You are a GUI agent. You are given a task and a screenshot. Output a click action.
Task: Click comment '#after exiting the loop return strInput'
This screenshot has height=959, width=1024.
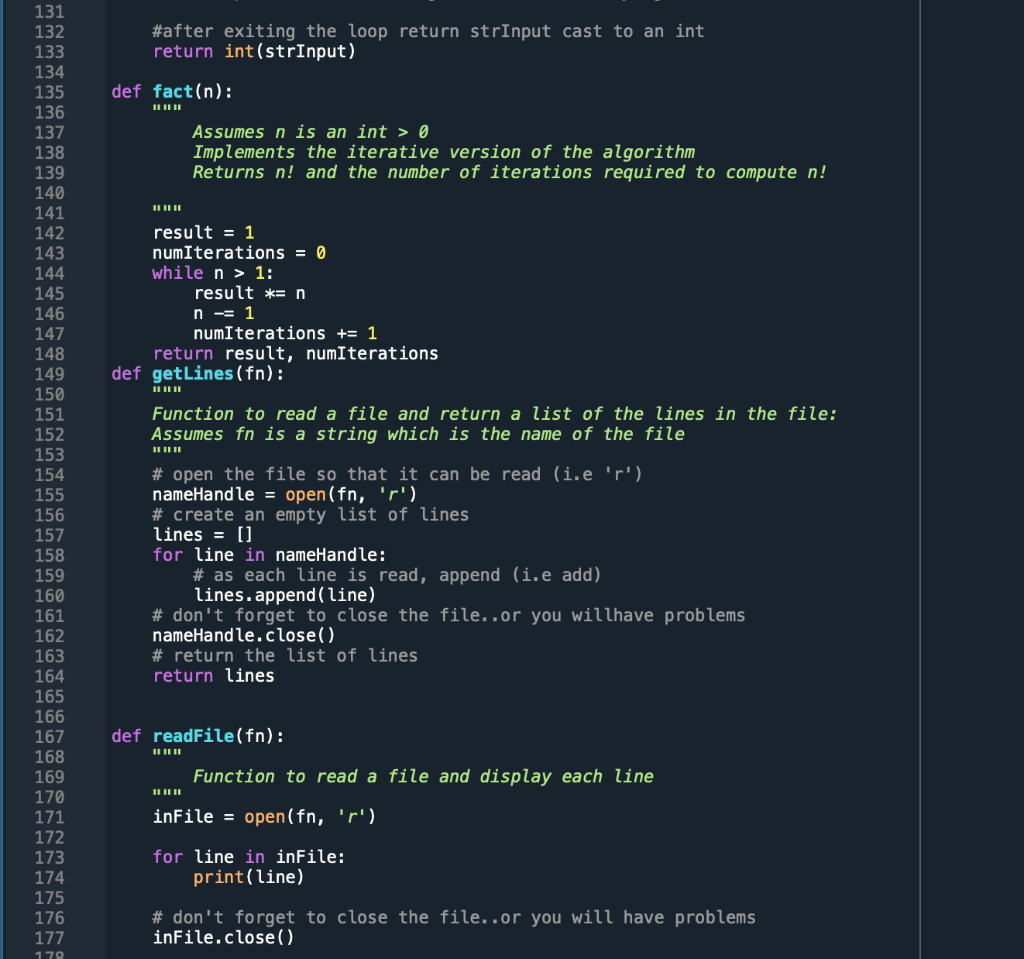[x=428, y=31]
